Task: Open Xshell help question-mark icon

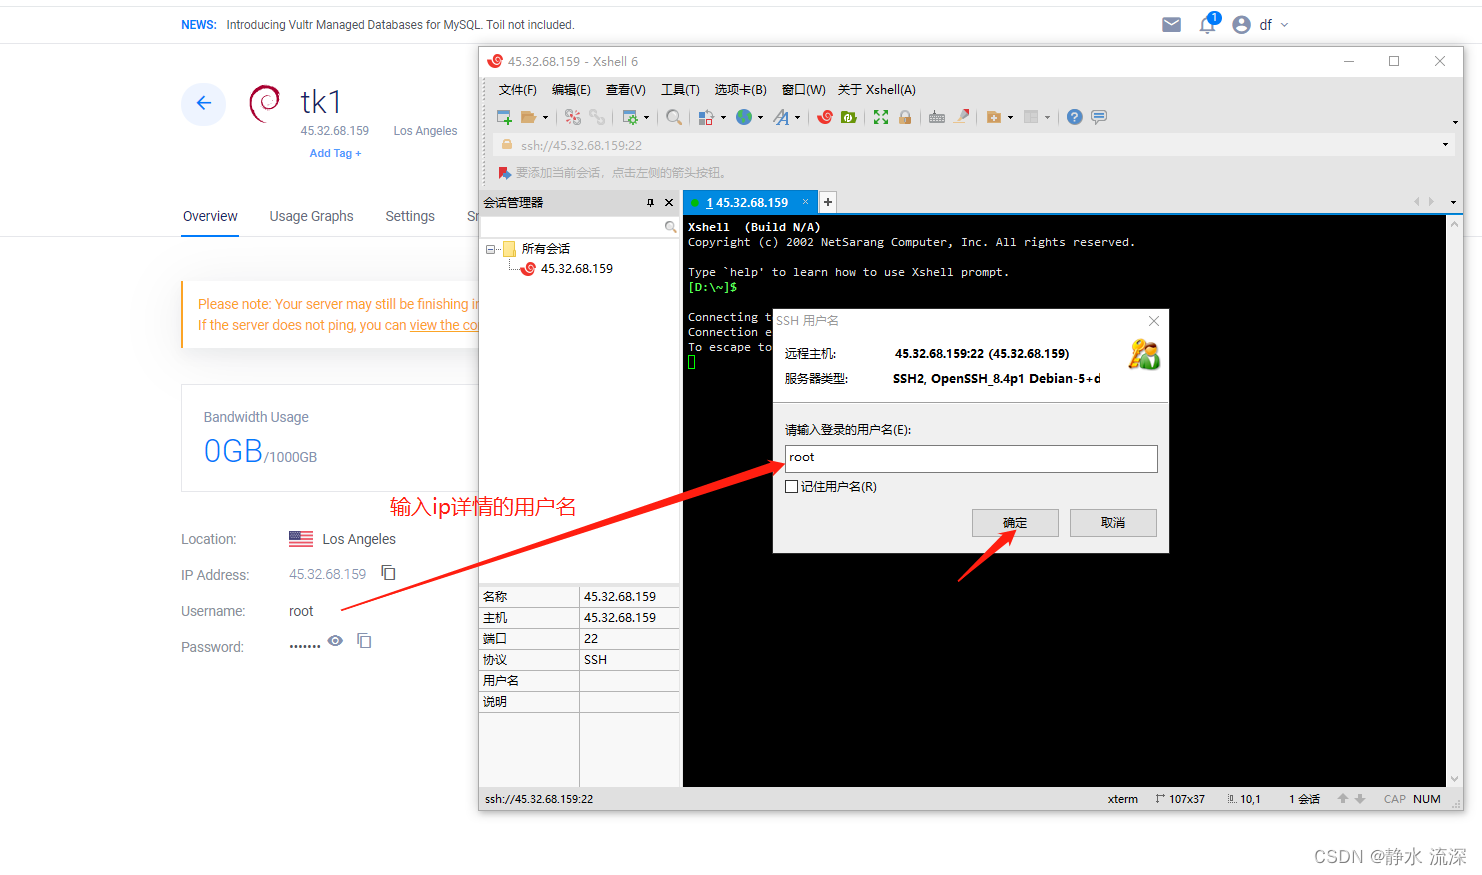Action: tap(1075, 117)
